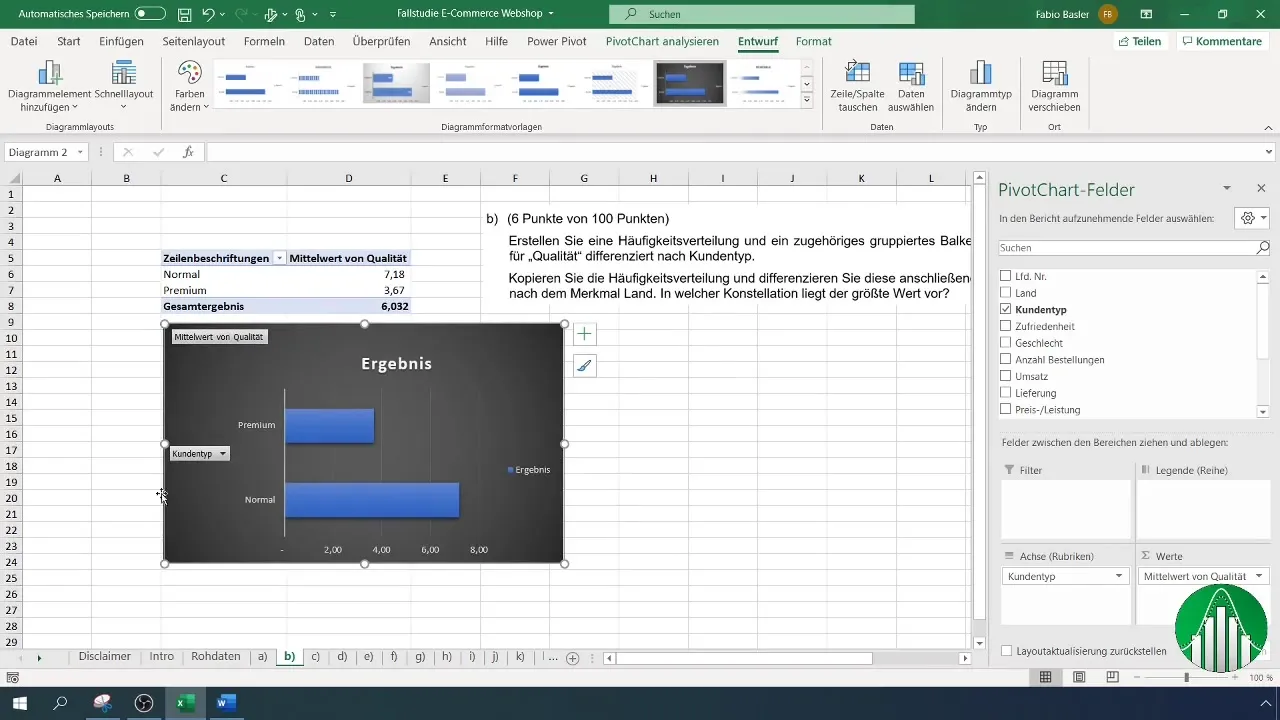
Task: Check the Zufriedenheit field checkbox
Action: pos(1006,326)
